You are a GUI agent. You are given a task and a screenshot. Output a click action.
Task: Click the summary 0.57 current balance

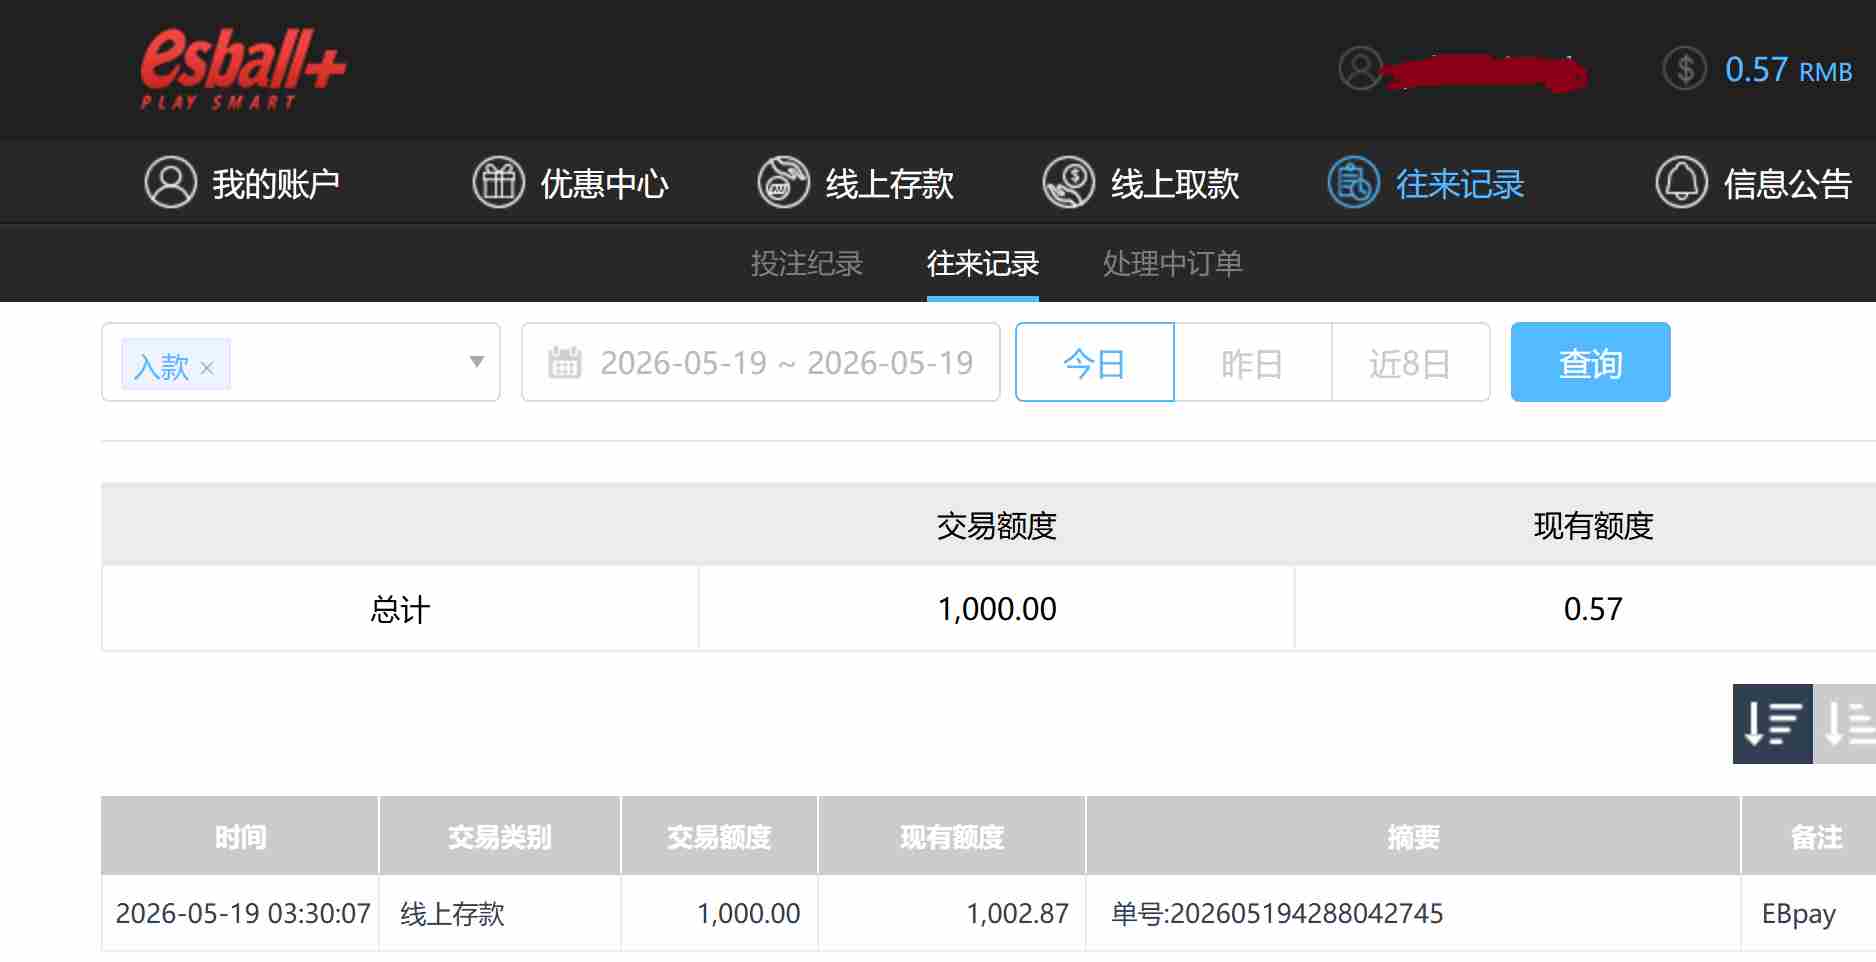click(x=1593, y=609)
